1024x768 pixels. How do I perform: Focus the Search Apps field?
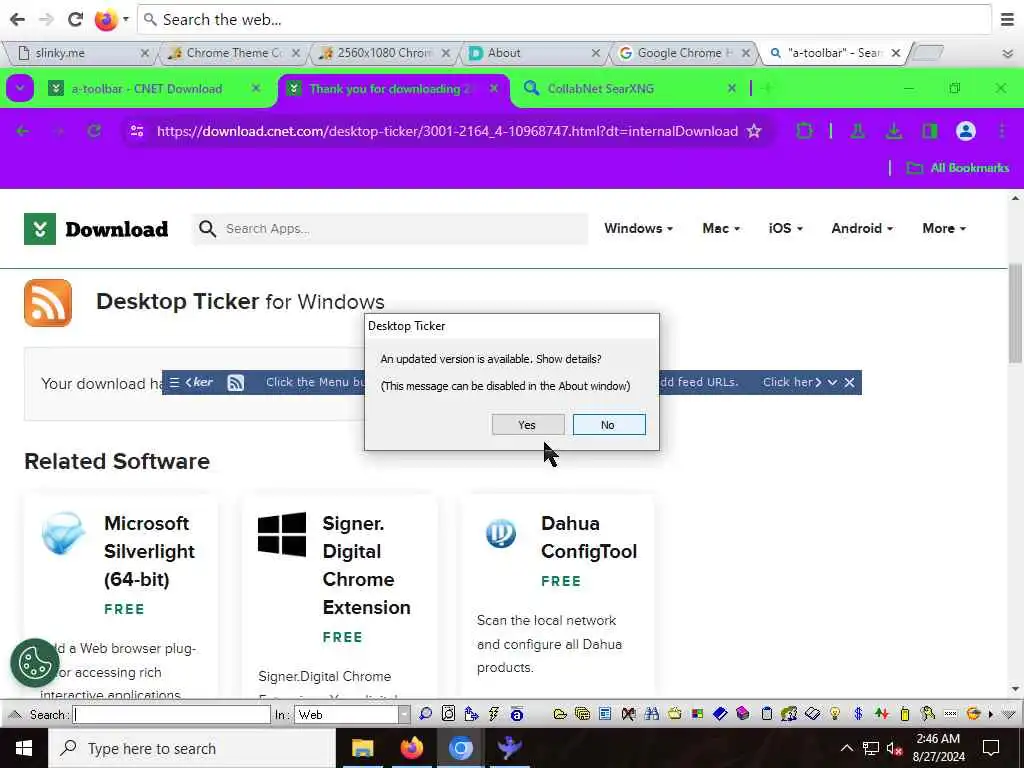(x=390, y=229)
